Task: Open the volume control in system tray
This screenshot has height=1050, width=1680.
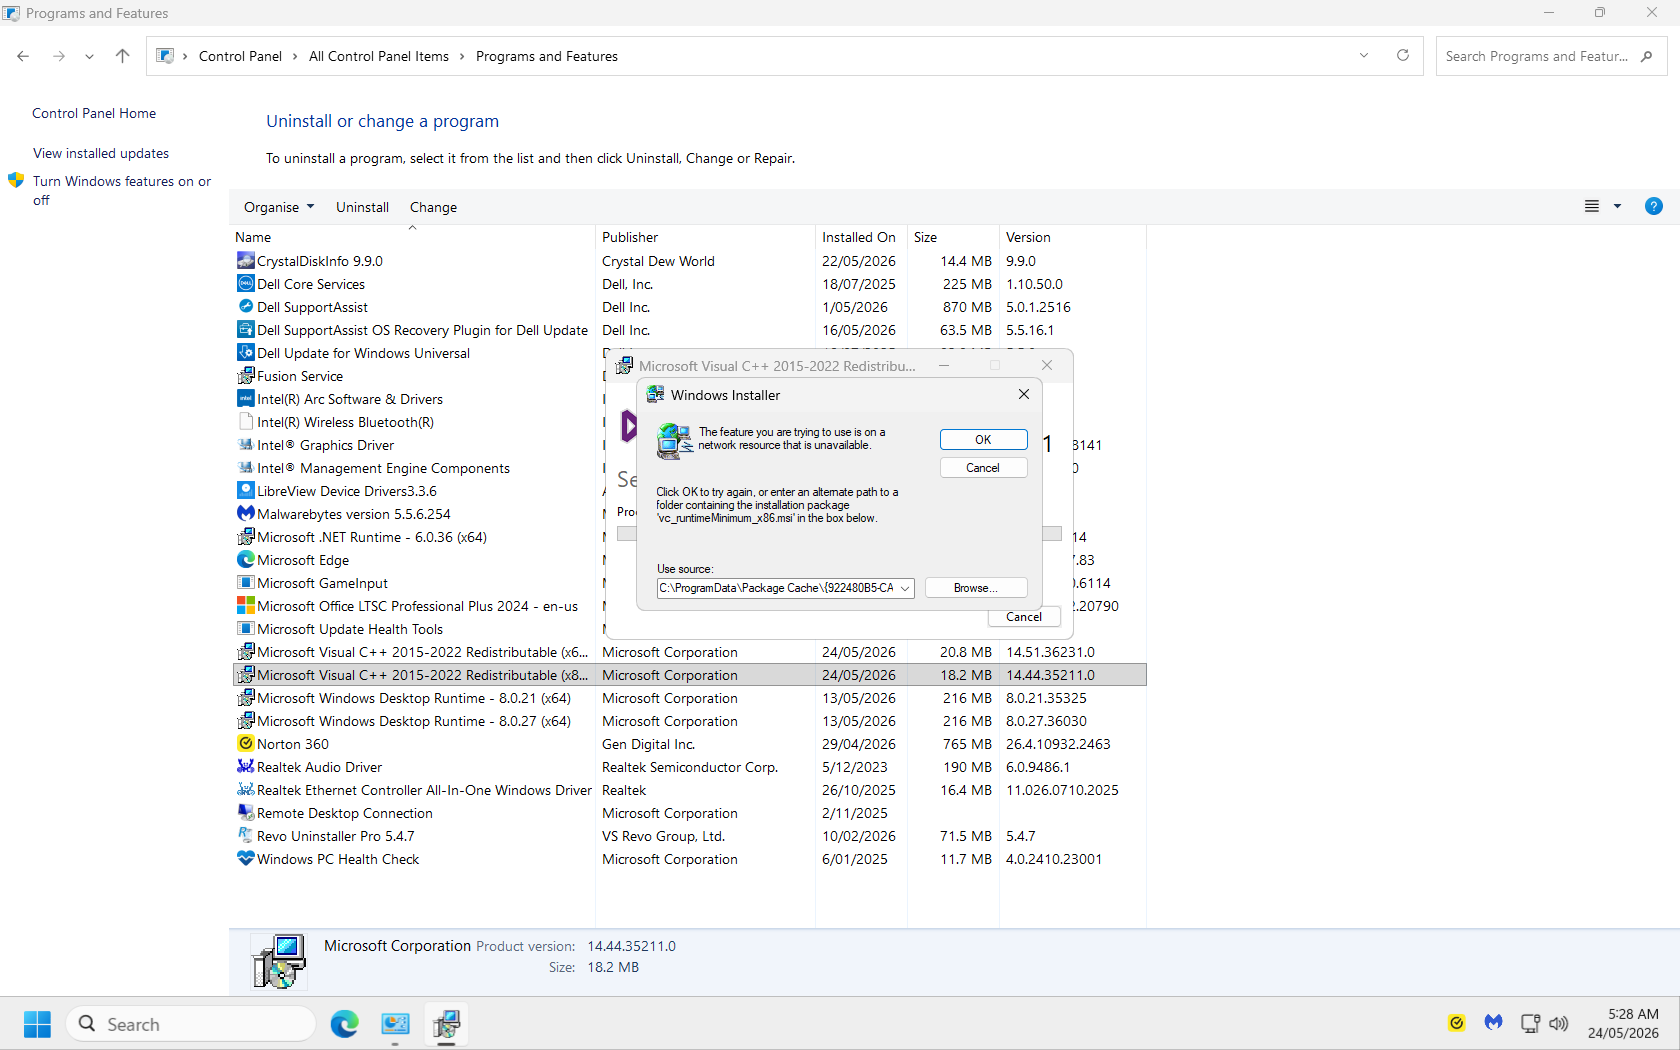Action: click(x=1559, y=1023)
